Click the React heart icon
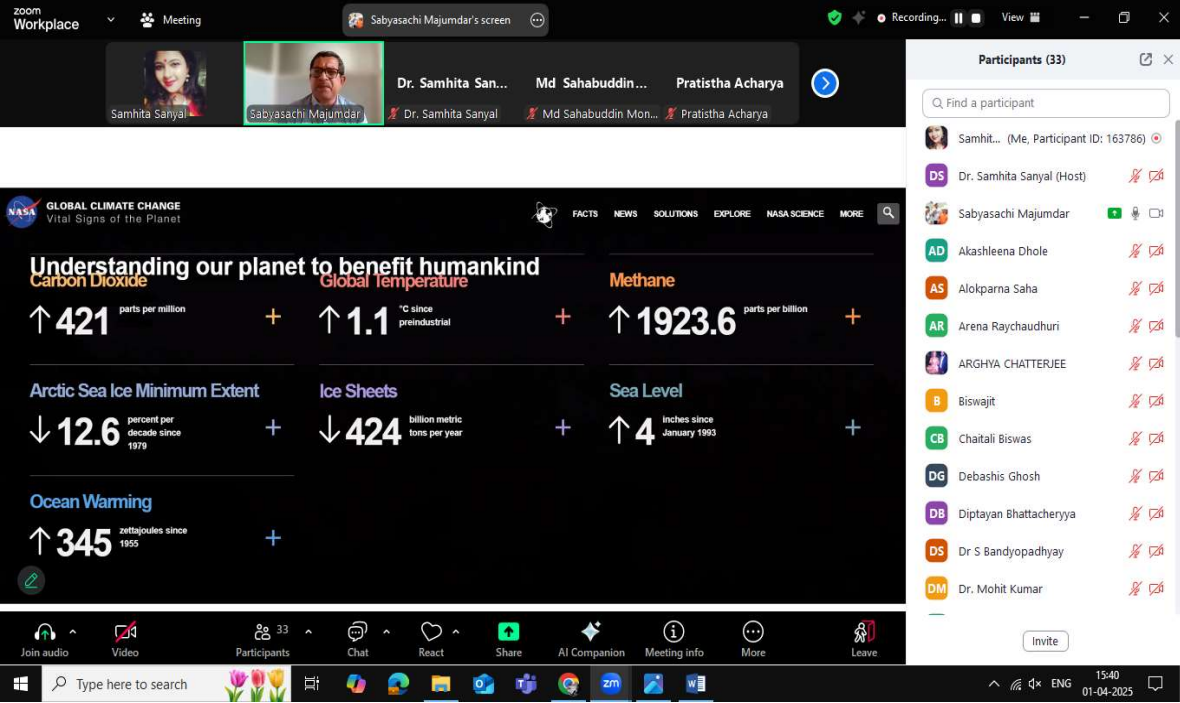1180x703 pixels. click(431, 631)
